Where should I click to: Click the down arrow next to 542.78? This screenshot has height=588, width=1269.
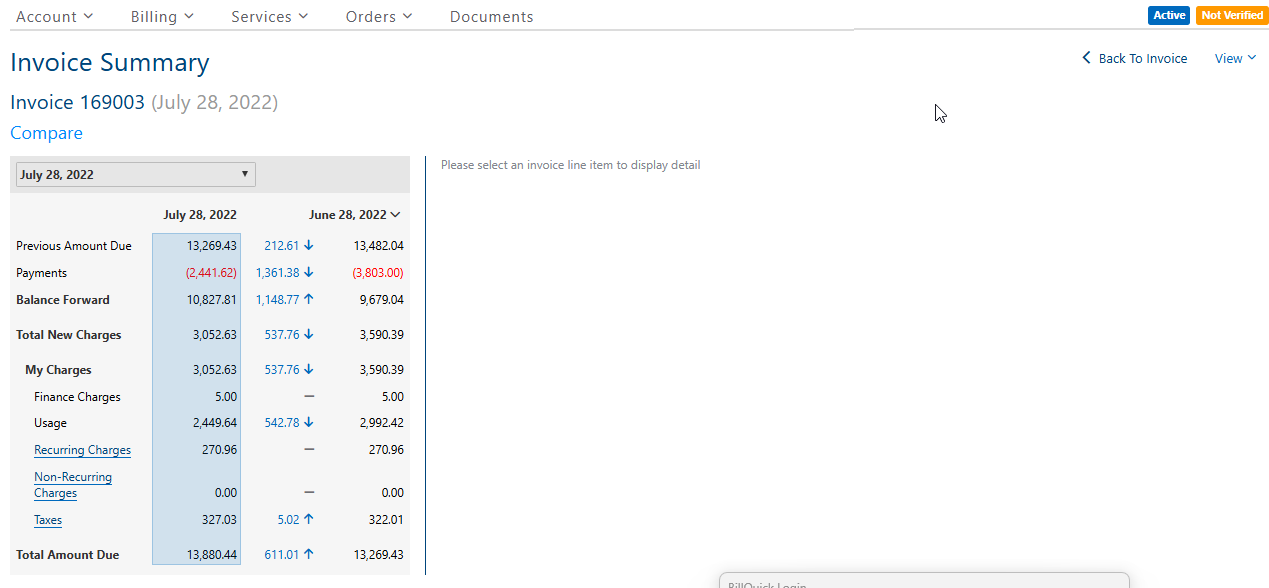pos(309,422)
